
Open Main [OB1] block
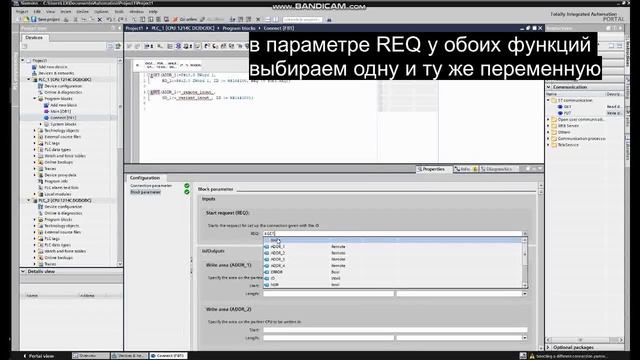pos(57,111)
